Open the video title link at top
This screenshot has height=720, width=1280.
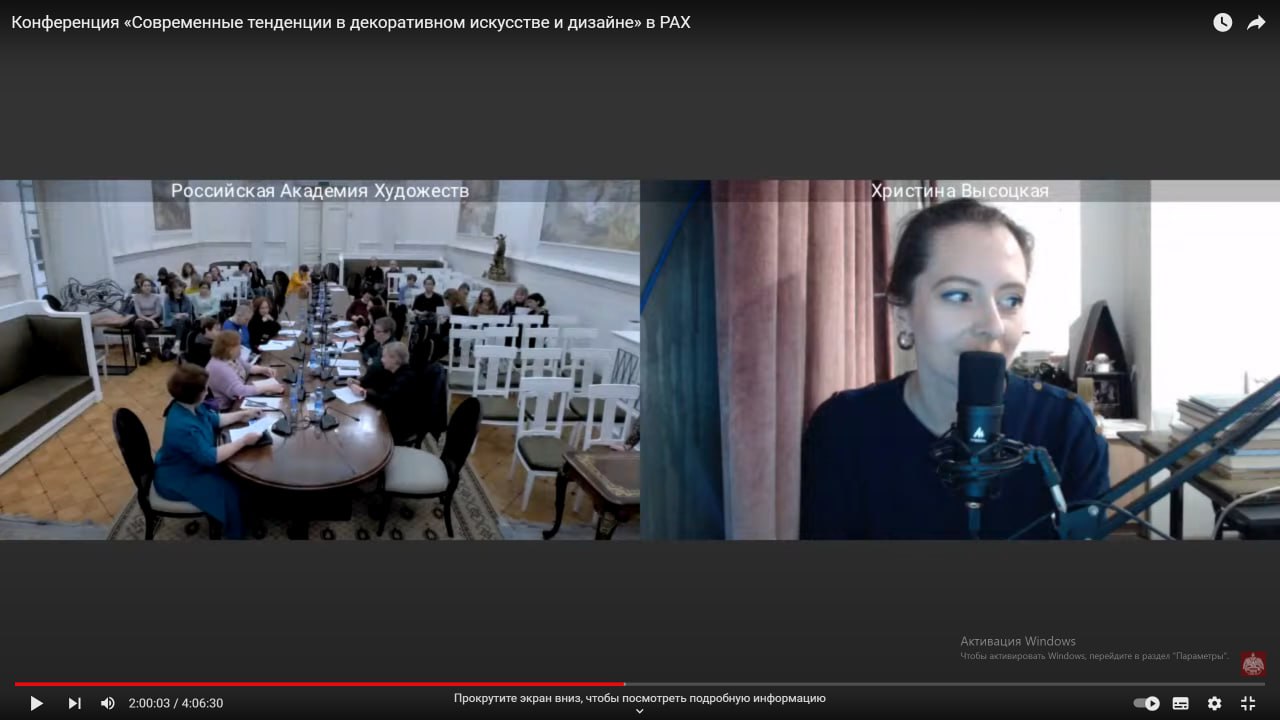click(350, 22)
